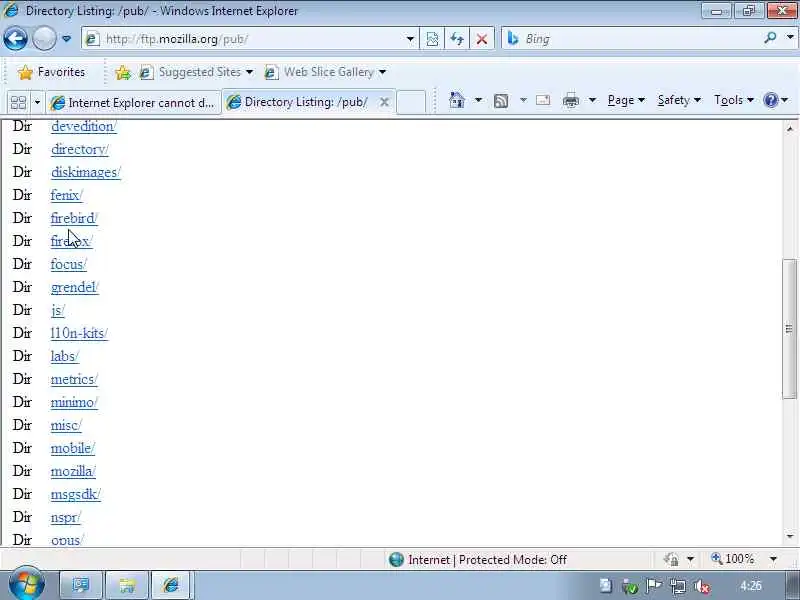Screen dimensions: 800x600
Task: Open the grendel/ directory link
Action: click(x=74, y=287)
